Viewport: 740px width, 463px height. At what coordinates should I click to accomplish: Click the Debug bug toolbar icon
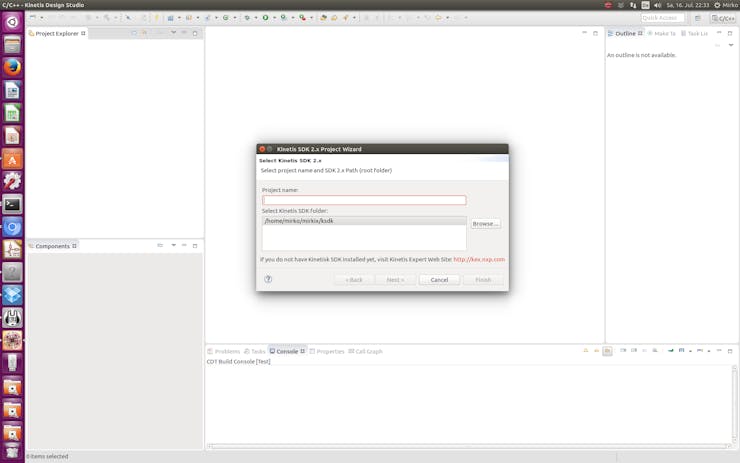(247, 17)
